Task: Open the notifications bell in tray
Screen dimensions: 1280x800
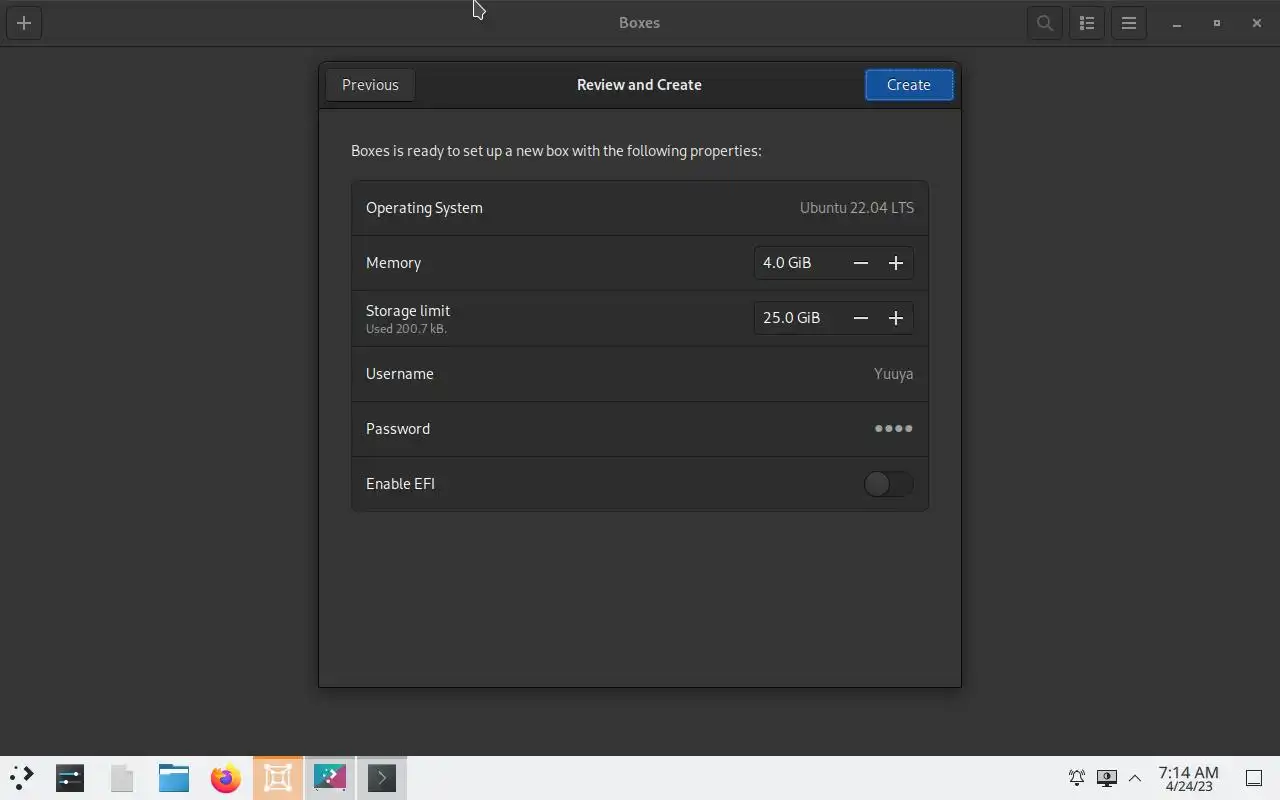Action: point(1077,778)
